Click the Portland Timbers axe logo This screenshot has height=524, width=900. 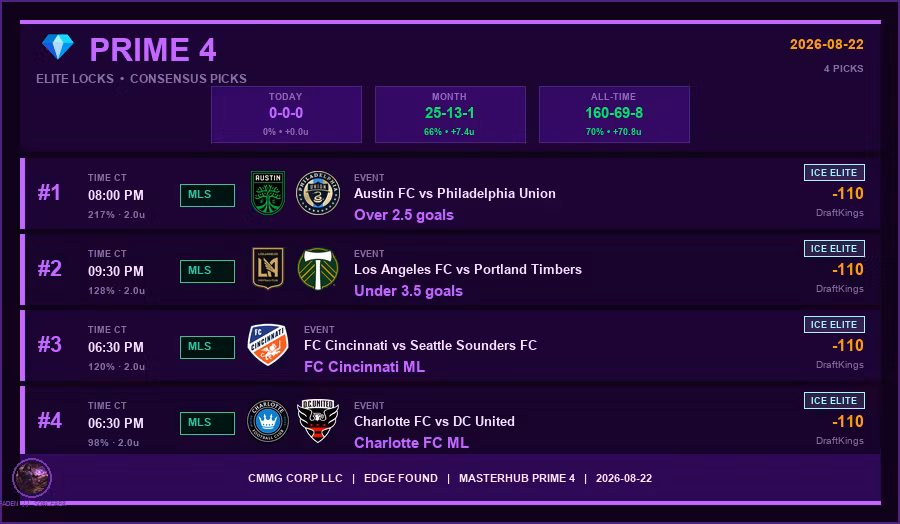[x=318, y=269]
